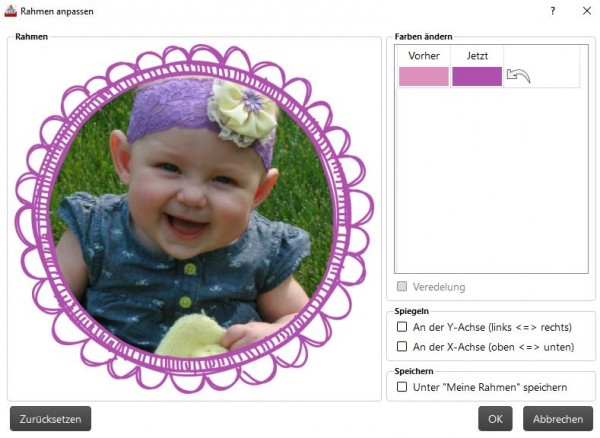Toggle the Veredelung checkbox

coord(402,286)
